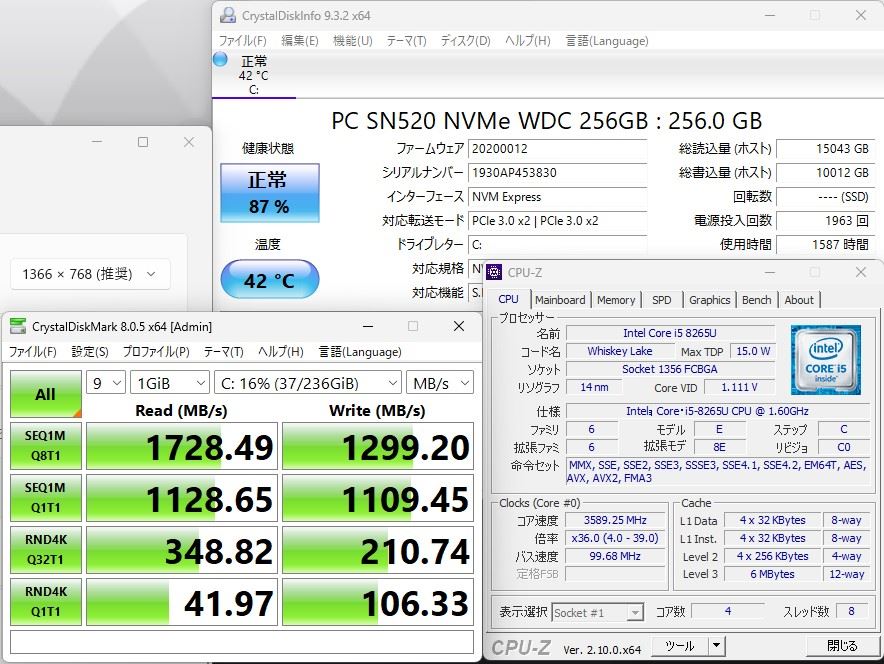Open ディスク(D) menu in CrystalDiskInfo
This screenshot has height=664, width=884.
click(465, 41)
